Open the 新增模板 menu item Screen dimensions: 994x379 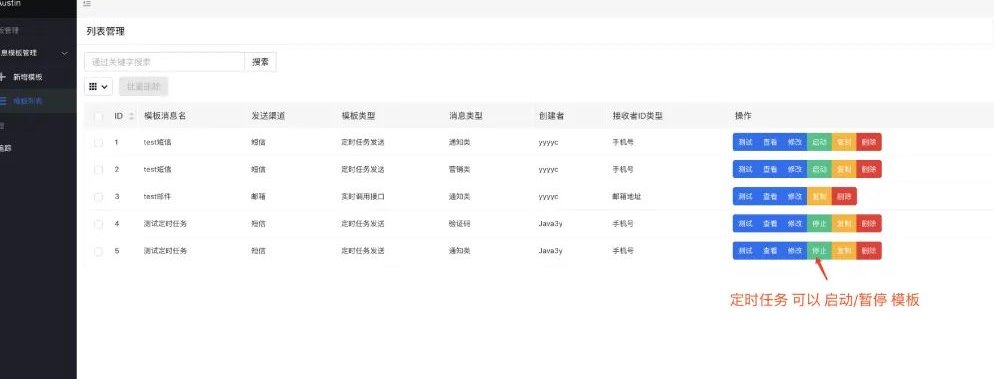[x=28, y=77]
